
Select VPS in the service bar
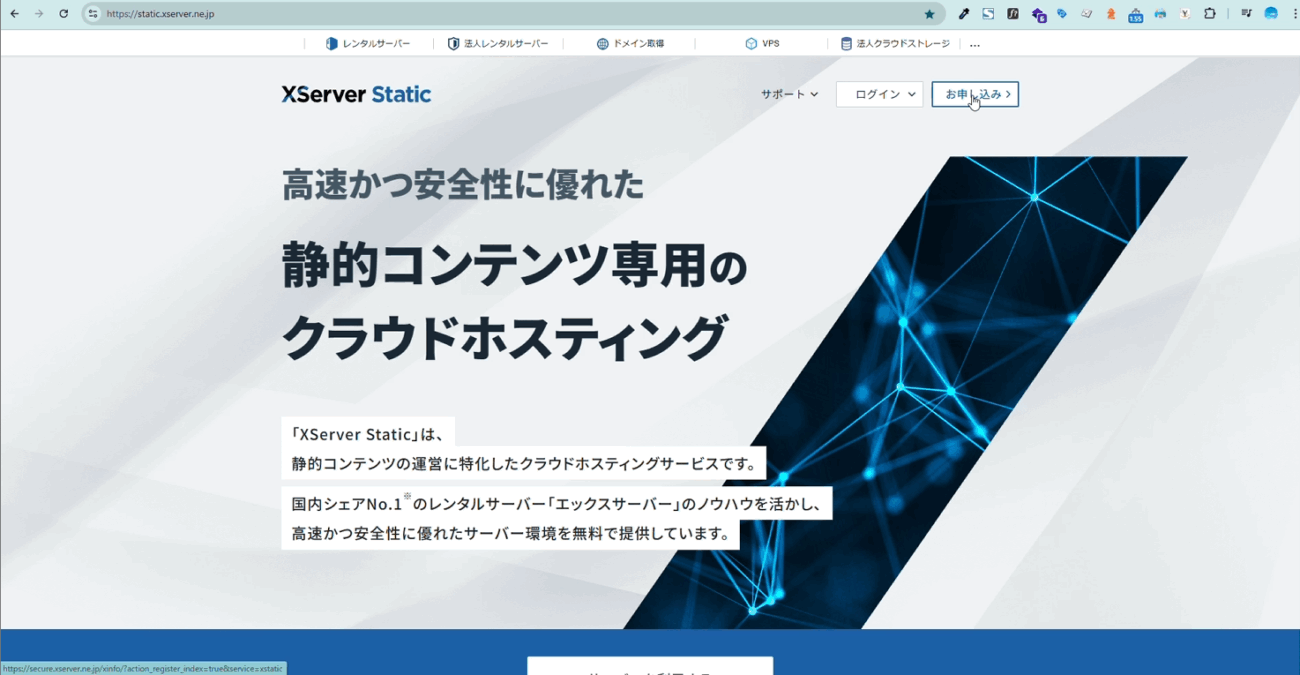[x=762, y=44]
